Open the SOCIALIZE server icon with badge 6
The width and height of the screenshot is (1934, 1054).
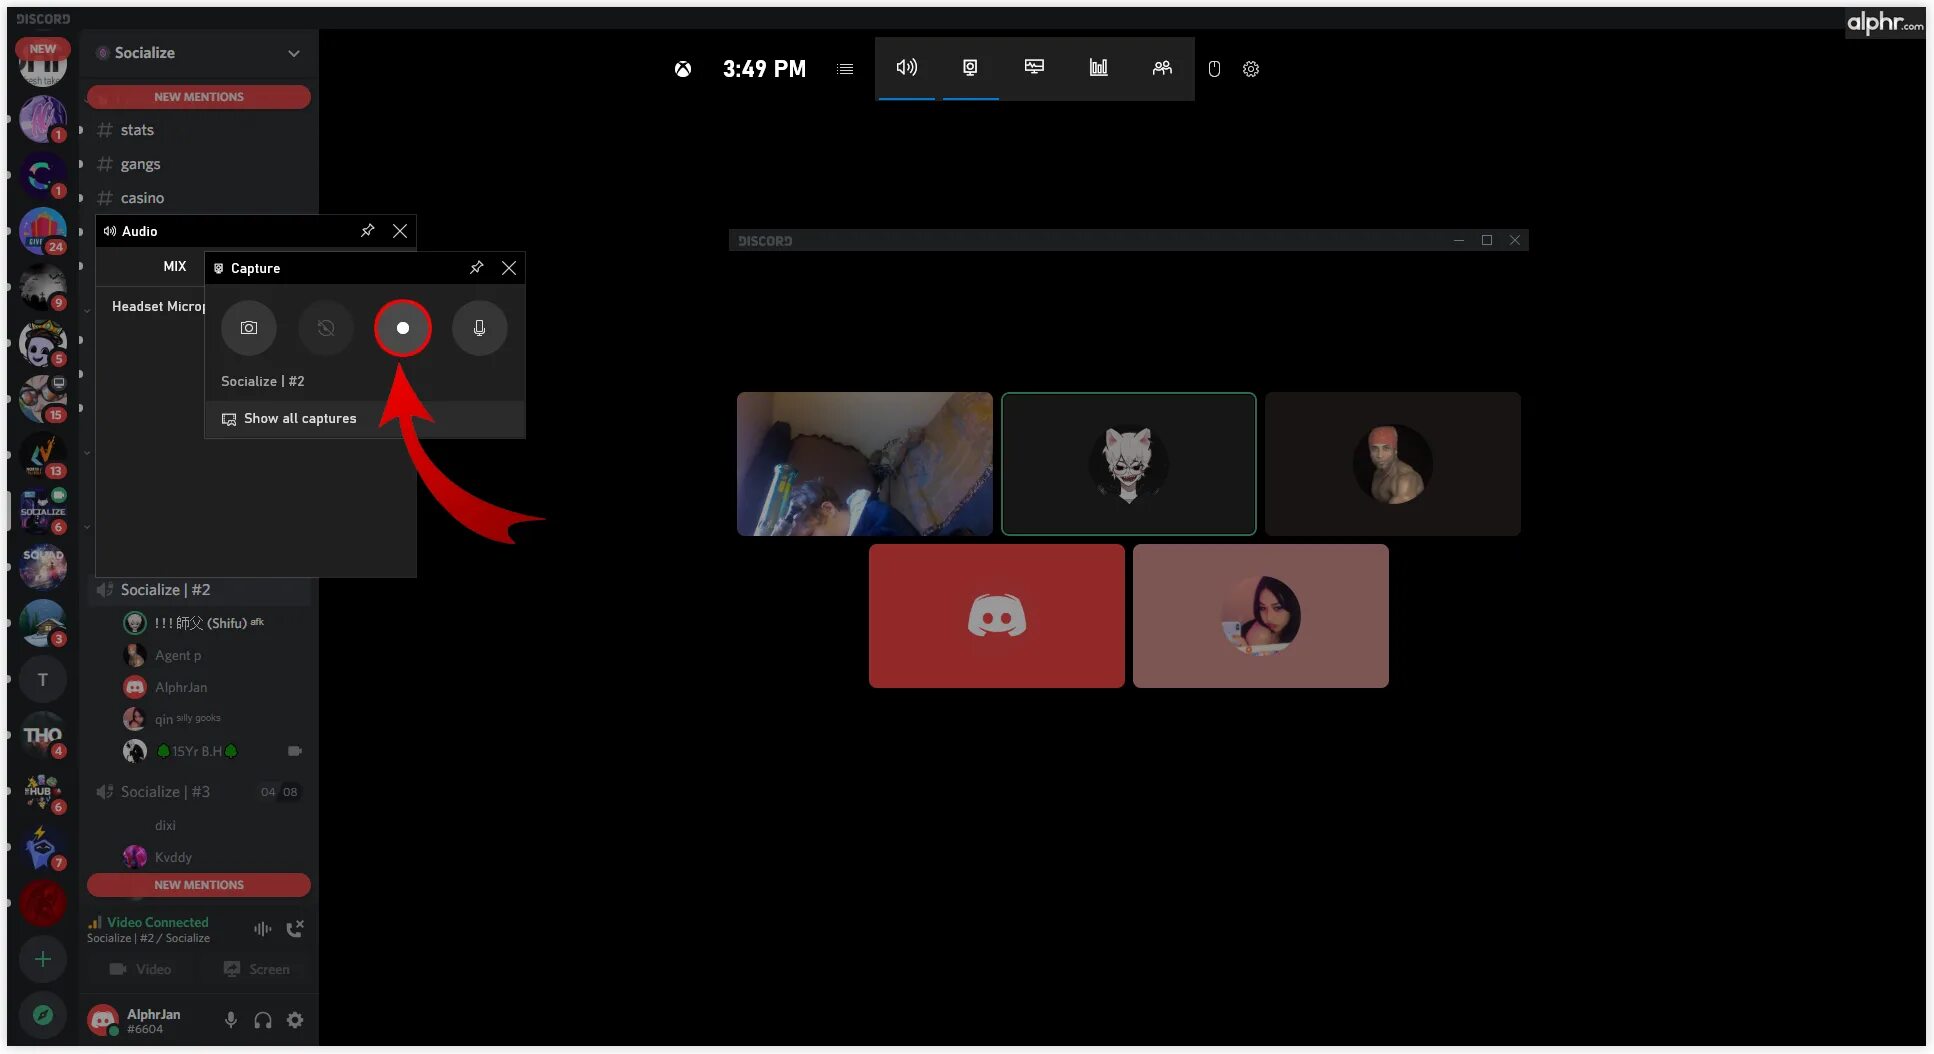[43, 511]
